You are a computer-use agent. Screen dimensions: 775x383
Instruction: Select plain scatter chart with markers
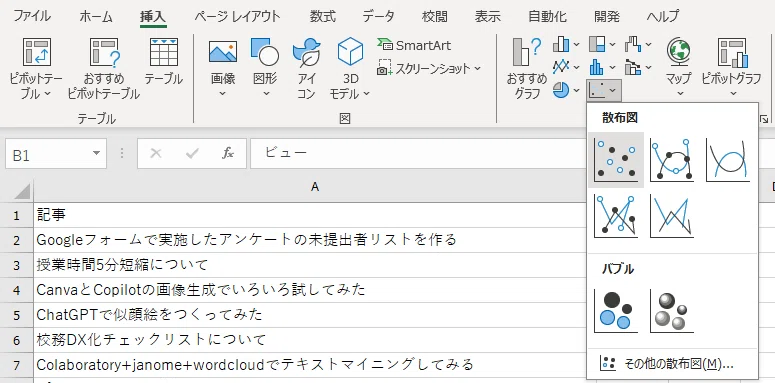[616, 160]
